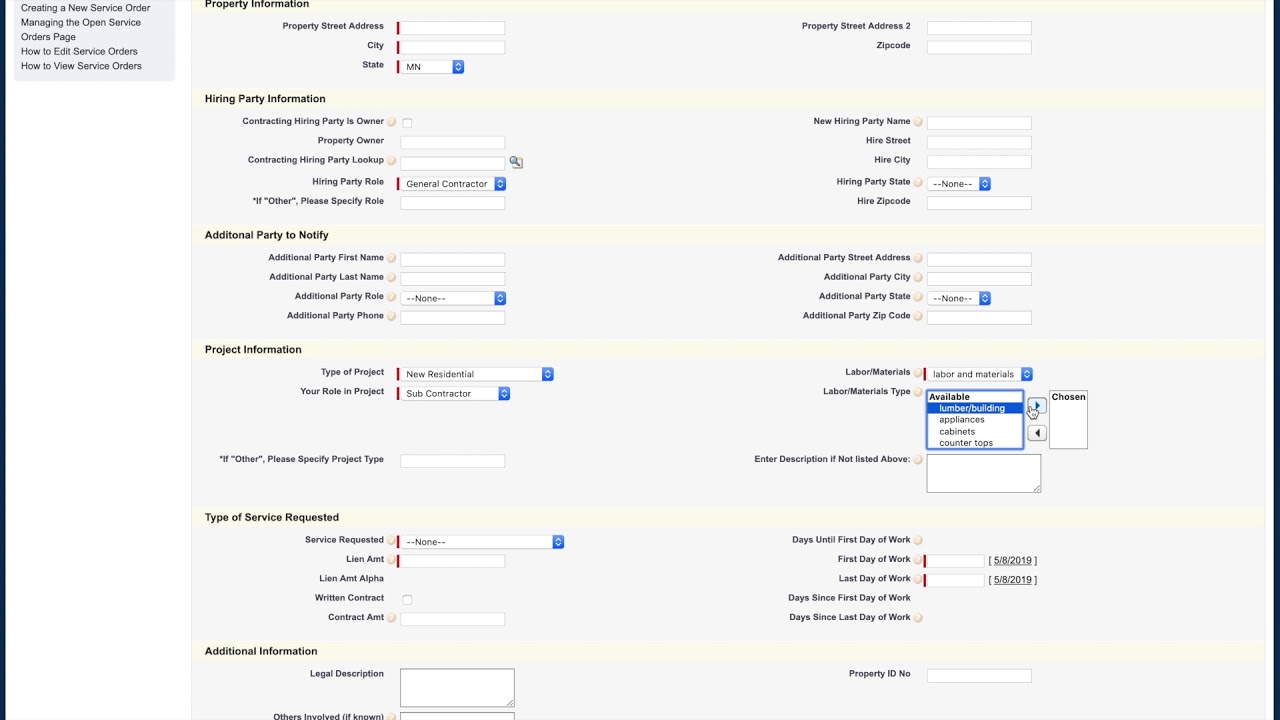Viewport: 1280px width, 720px height.
Task: Open the Labor/Materials dropdown
Action: pos(980,374)
